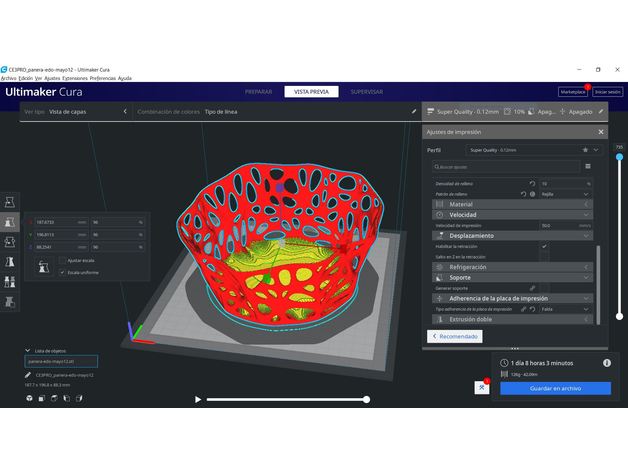This screenshot has height=472, width=628.
Task: Select the Per Model Settings tool
Action: (10, 282)
